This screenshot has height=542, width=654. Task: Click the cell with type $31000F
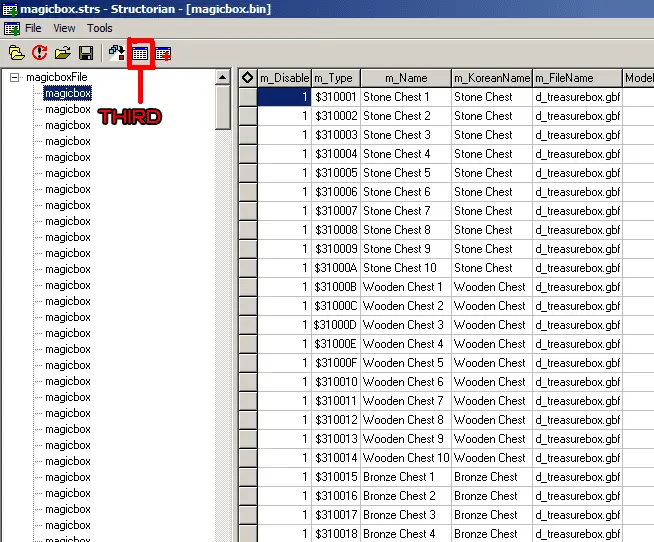(336, 363)
